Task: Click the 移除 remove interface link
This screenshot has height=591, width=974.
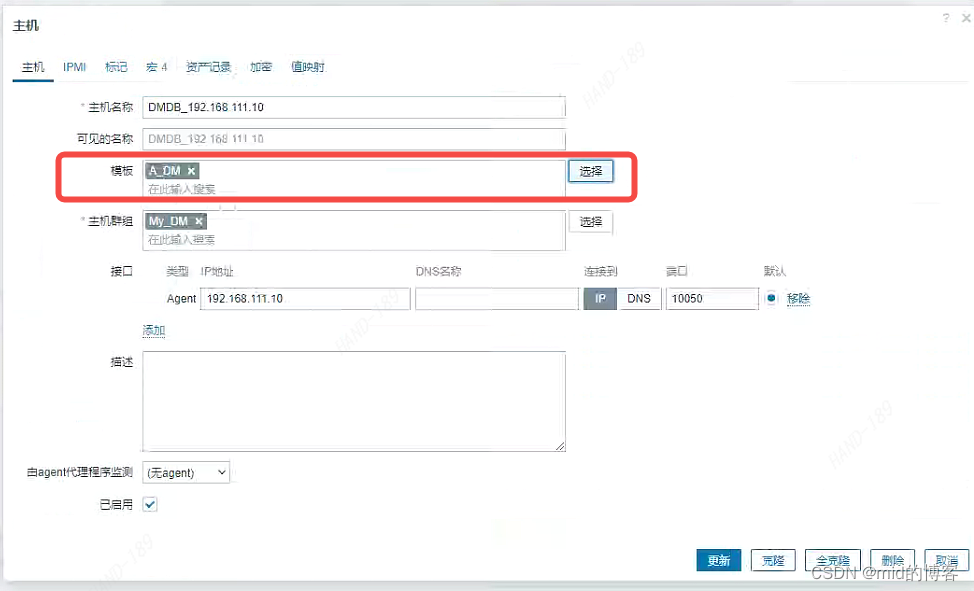Action: [x=798, y=298]
